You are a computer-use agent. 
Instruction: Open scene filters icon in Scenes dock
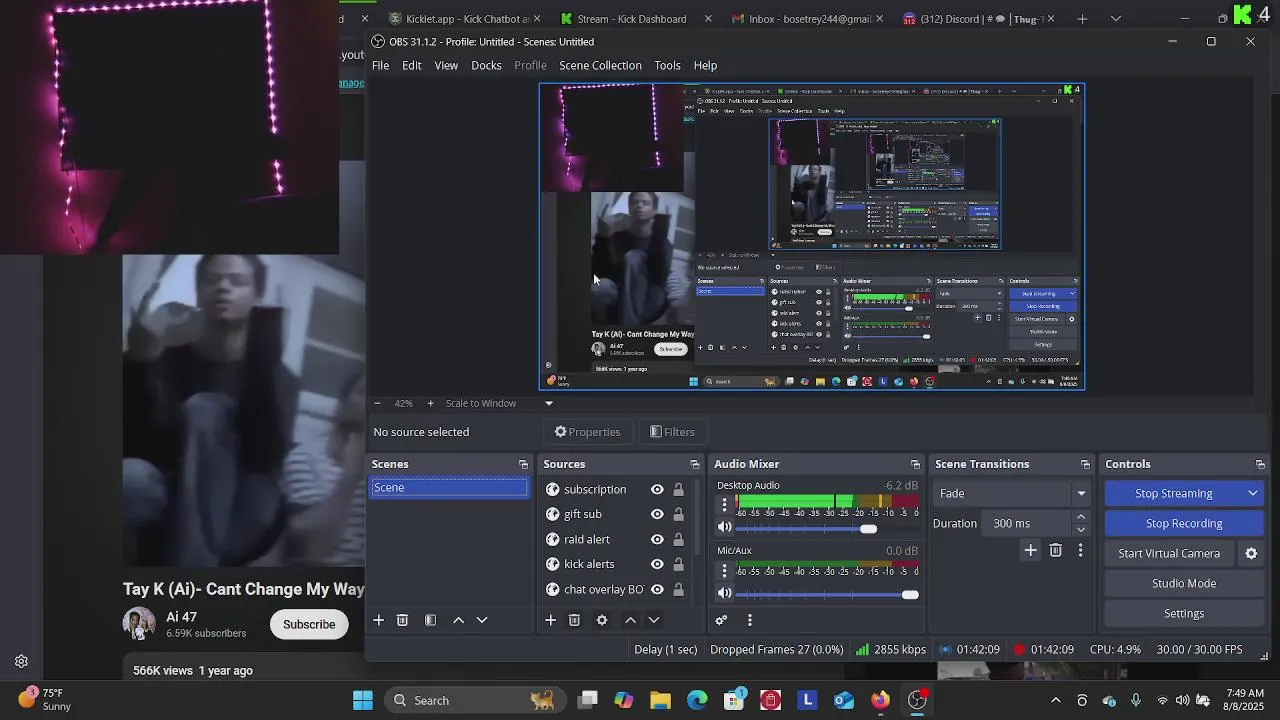[x=430, y=620]
